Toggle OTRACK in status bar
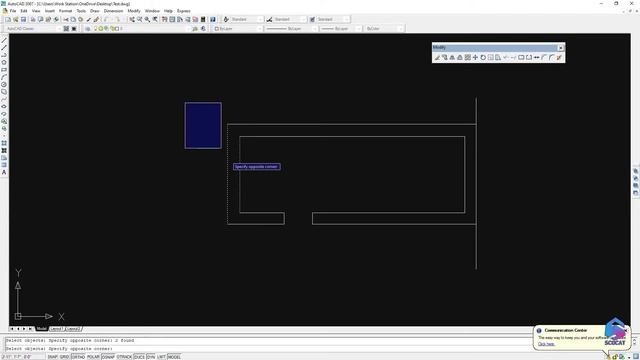Viewport: 640px width, 360px height. click(x=124, y=357)
